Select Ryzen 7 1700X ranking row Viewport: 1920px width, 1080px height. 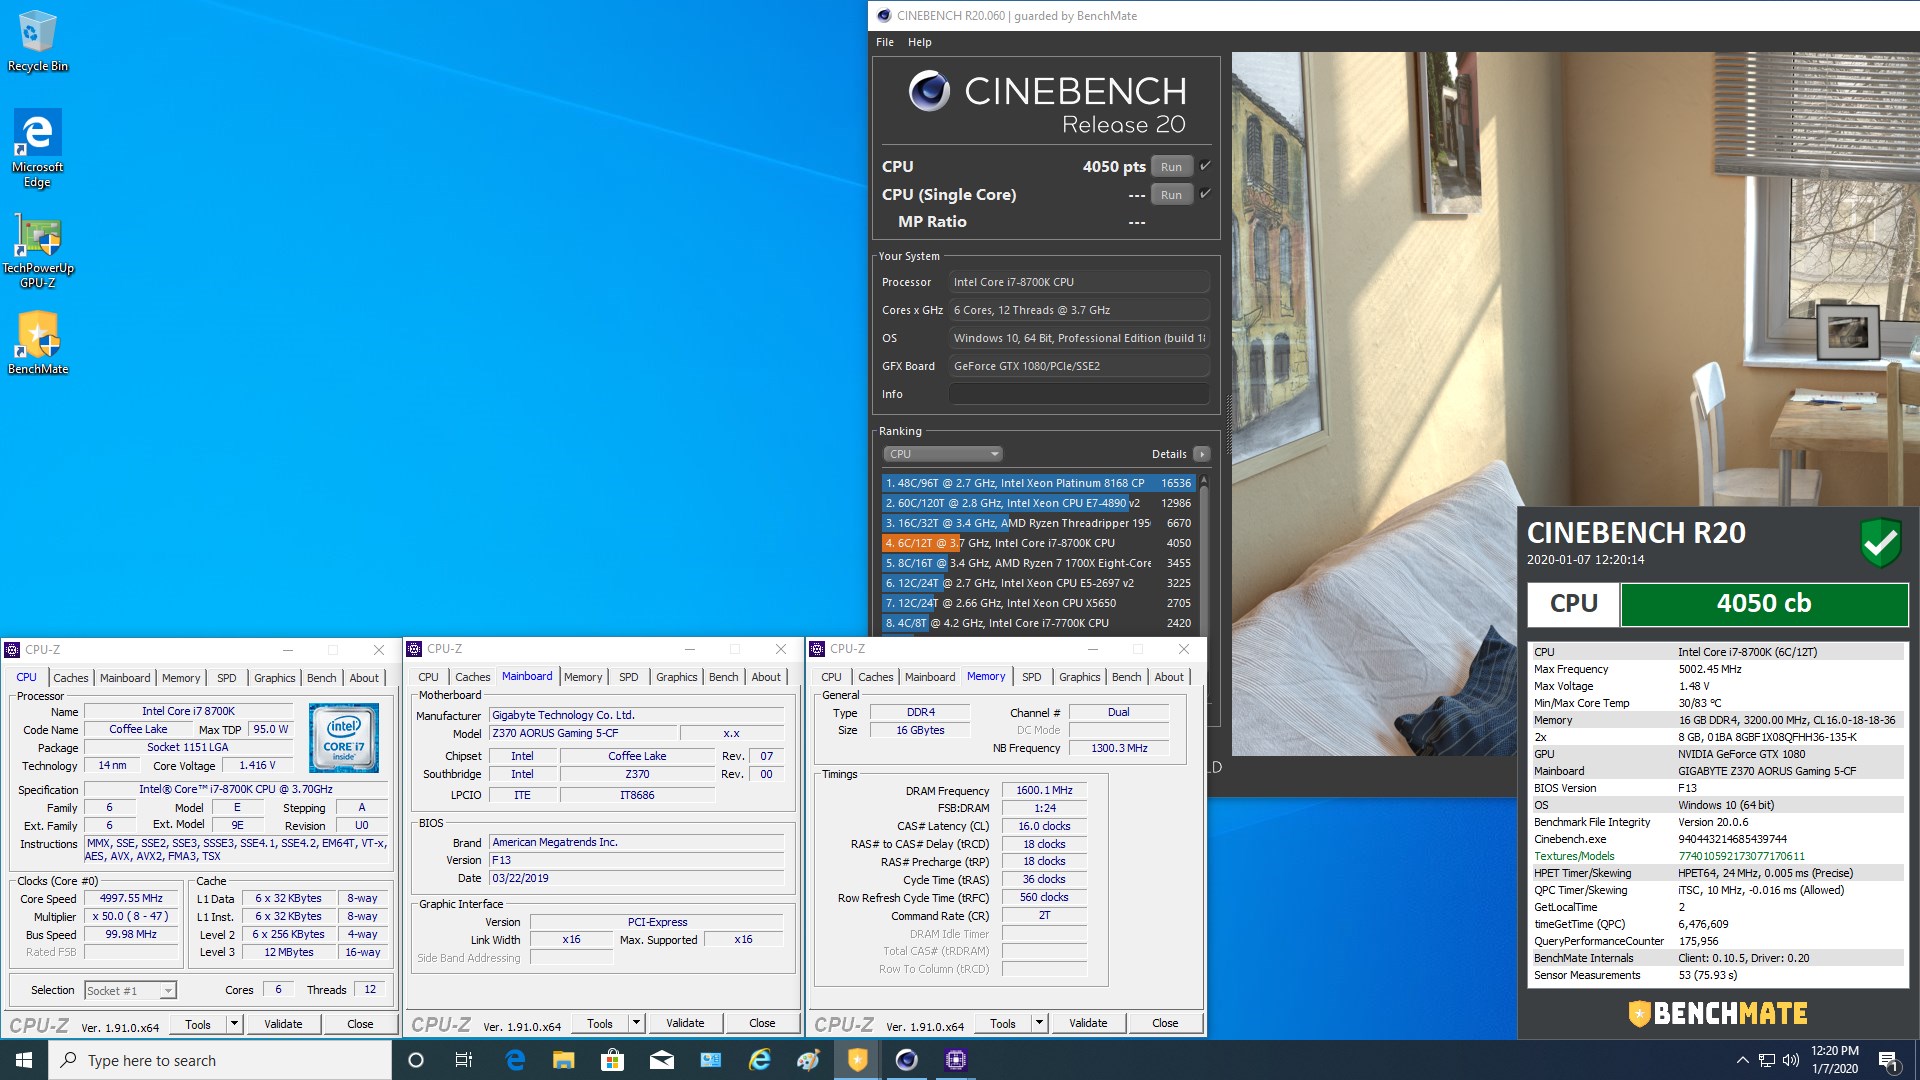(1038, 563)
